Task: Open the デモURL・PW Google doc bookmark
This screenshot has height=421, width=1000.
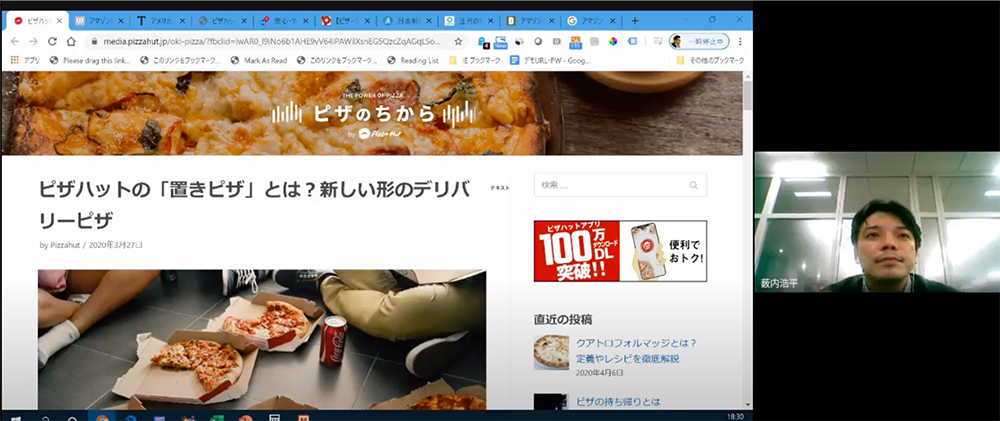Action: 550,61
